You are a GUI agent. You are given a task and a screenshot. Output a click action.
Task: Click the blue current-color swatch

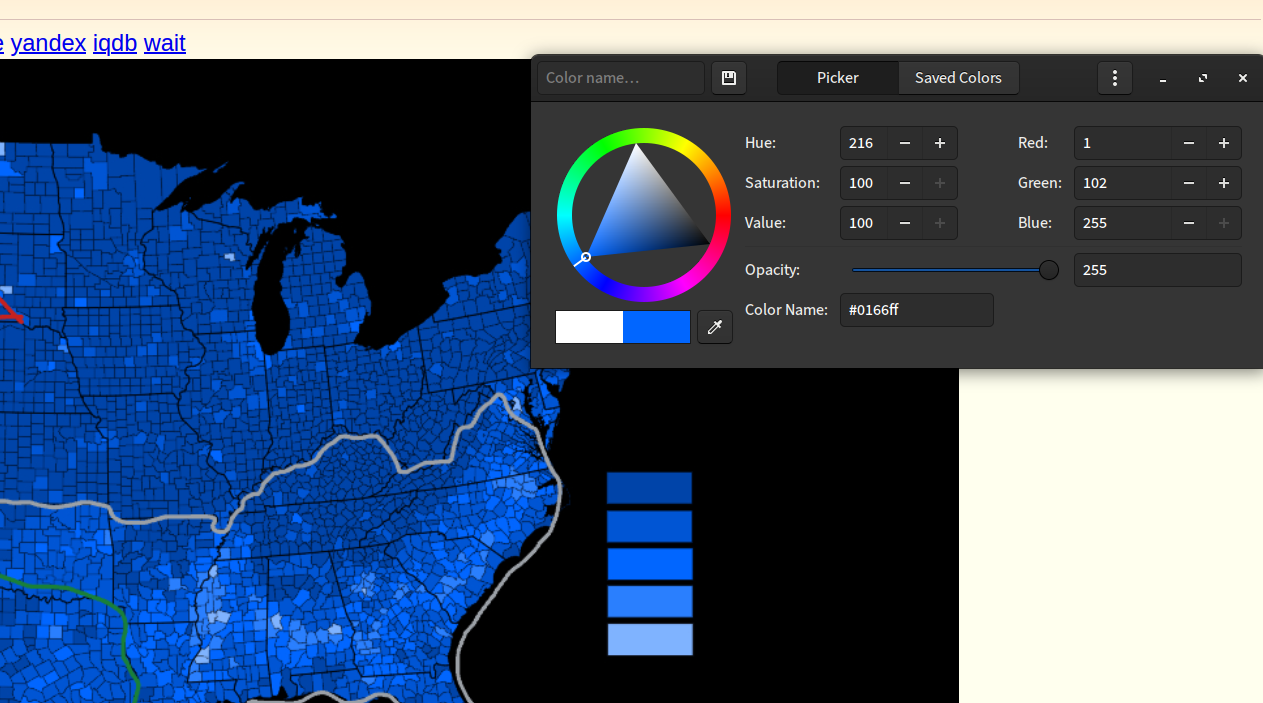657,327
